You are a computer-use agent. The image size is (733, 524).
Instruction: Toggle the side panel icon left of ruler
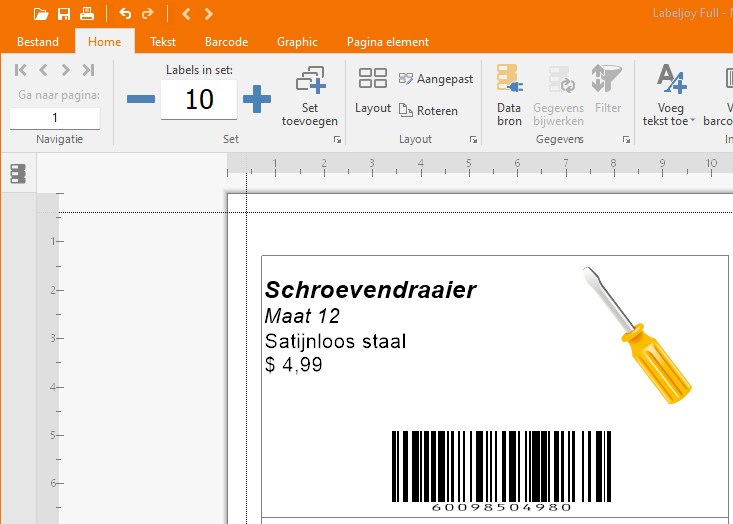pyautogui.click(x=18, y=174)
